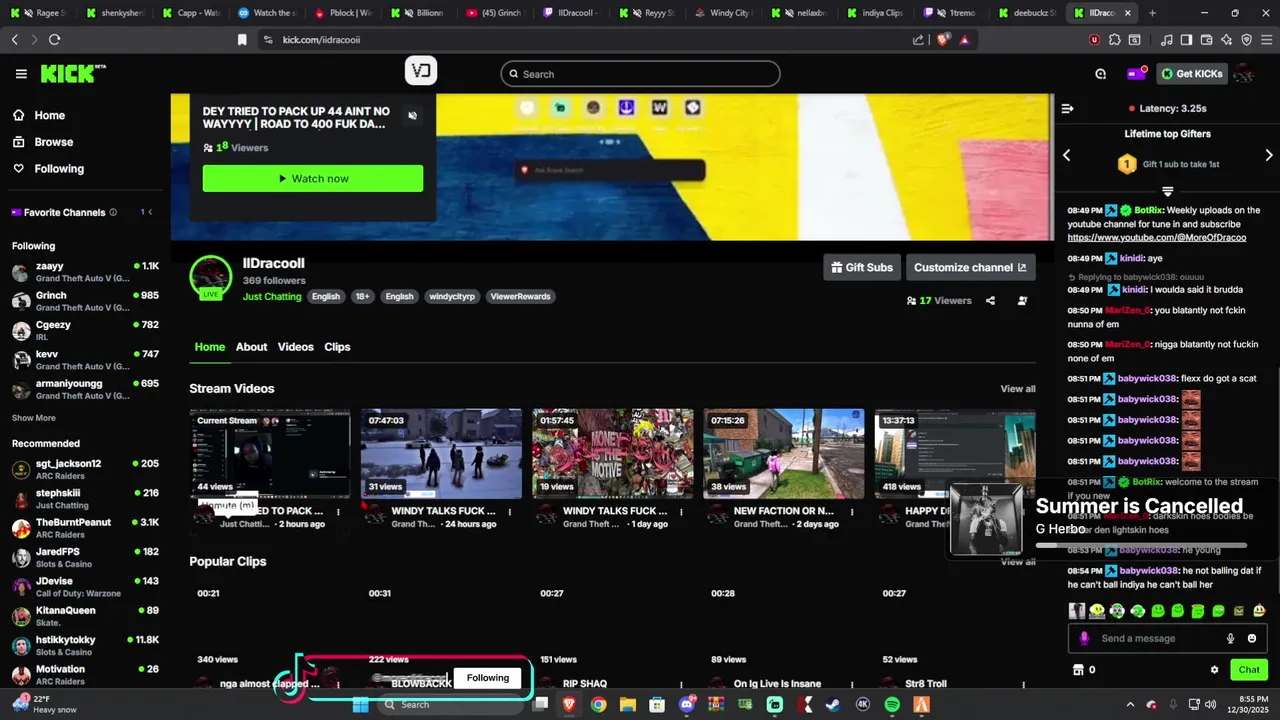Collapse the chat panel
Screen dimensions: 1280x720
(1067, 108)
